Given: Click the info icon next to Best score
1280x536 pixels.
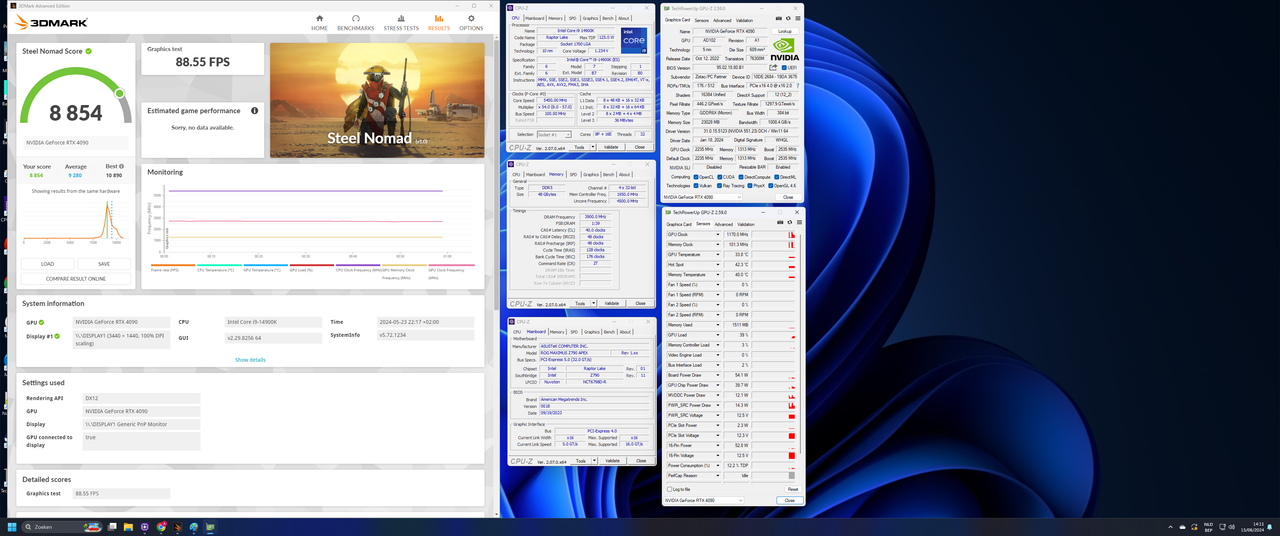Looking at the screenshot, I should 121,167.
